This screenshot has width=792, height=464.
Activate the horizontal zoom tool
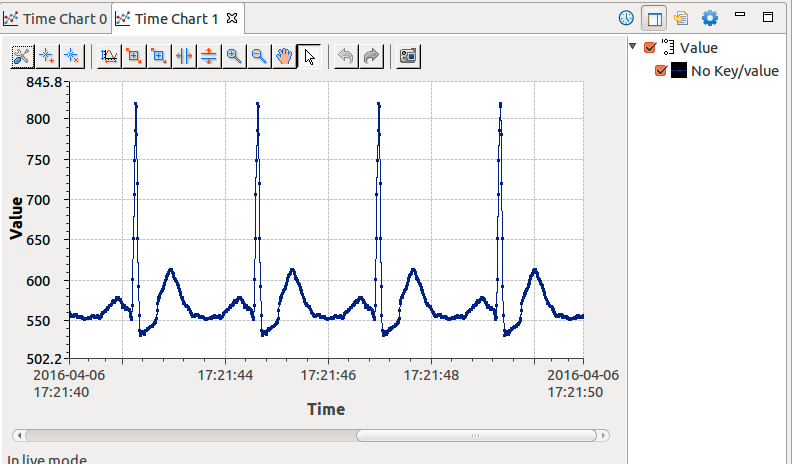pyautogui.click(x=184, y=56)
